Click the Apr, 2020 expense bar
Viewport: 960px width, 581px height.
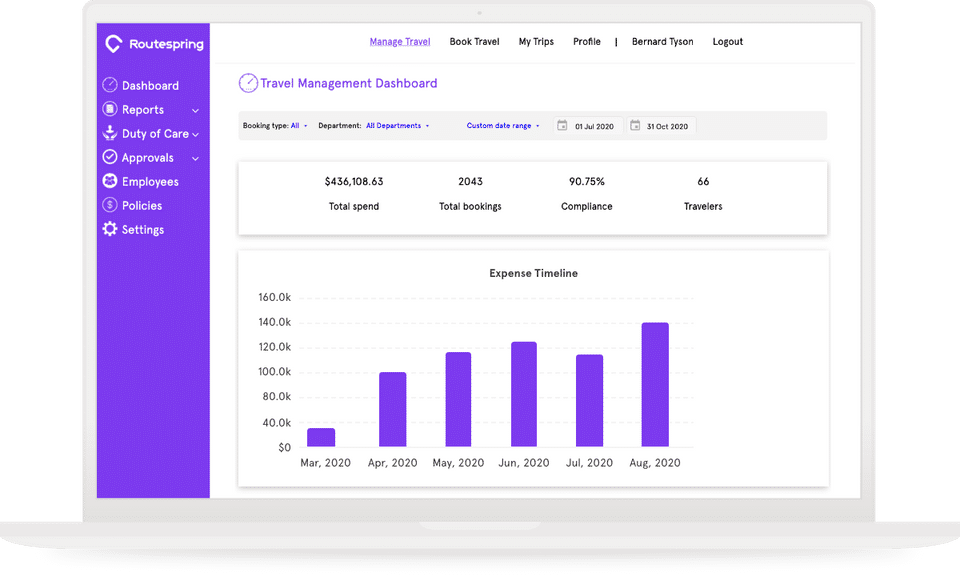pos(392,409)
